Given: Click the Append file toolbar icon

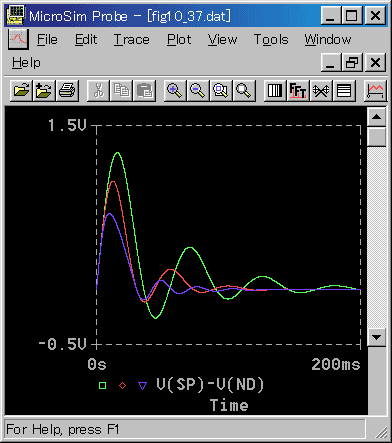Looking at the screenshot, I should (44, 90).
